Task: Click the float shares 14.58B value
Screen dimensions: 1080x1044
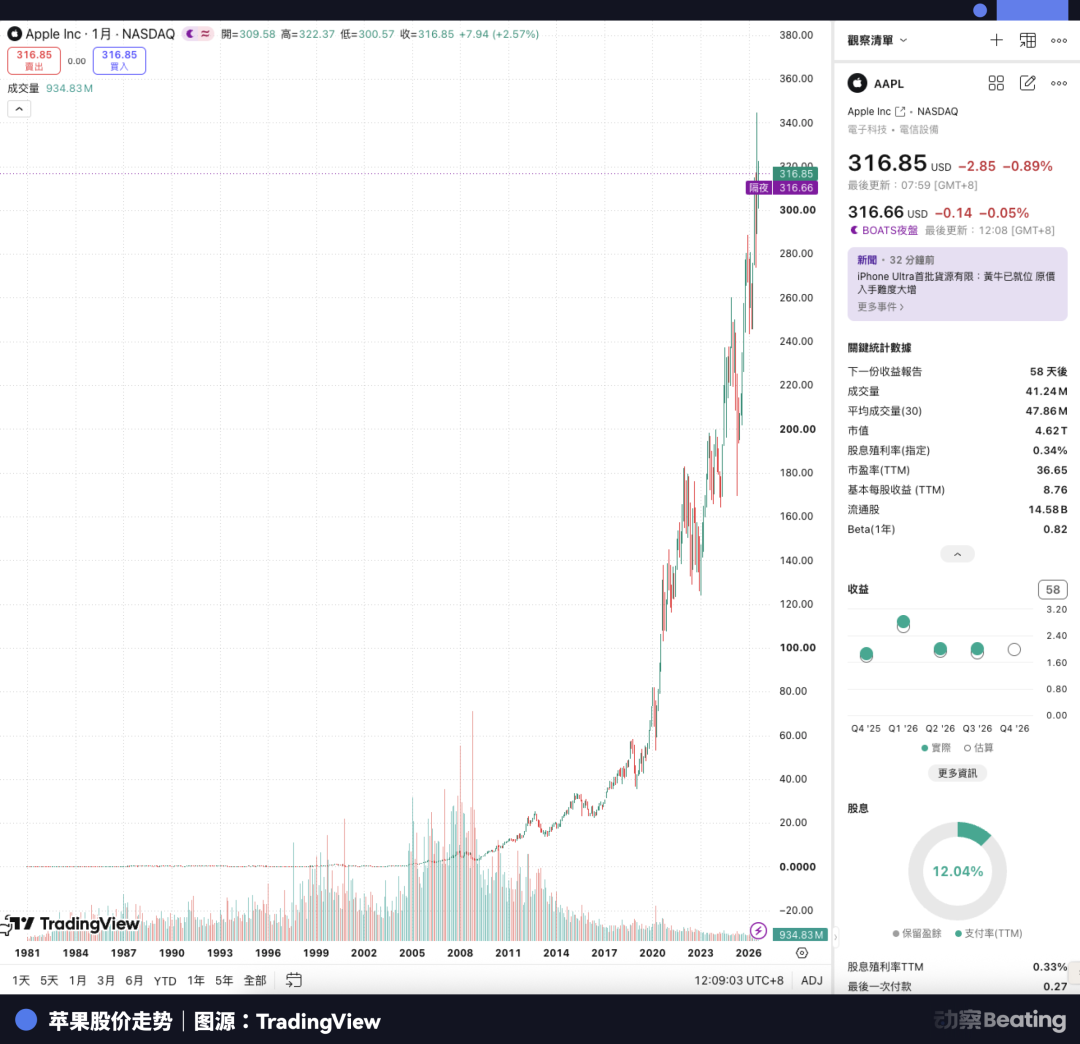Action: pos(1048,510)
